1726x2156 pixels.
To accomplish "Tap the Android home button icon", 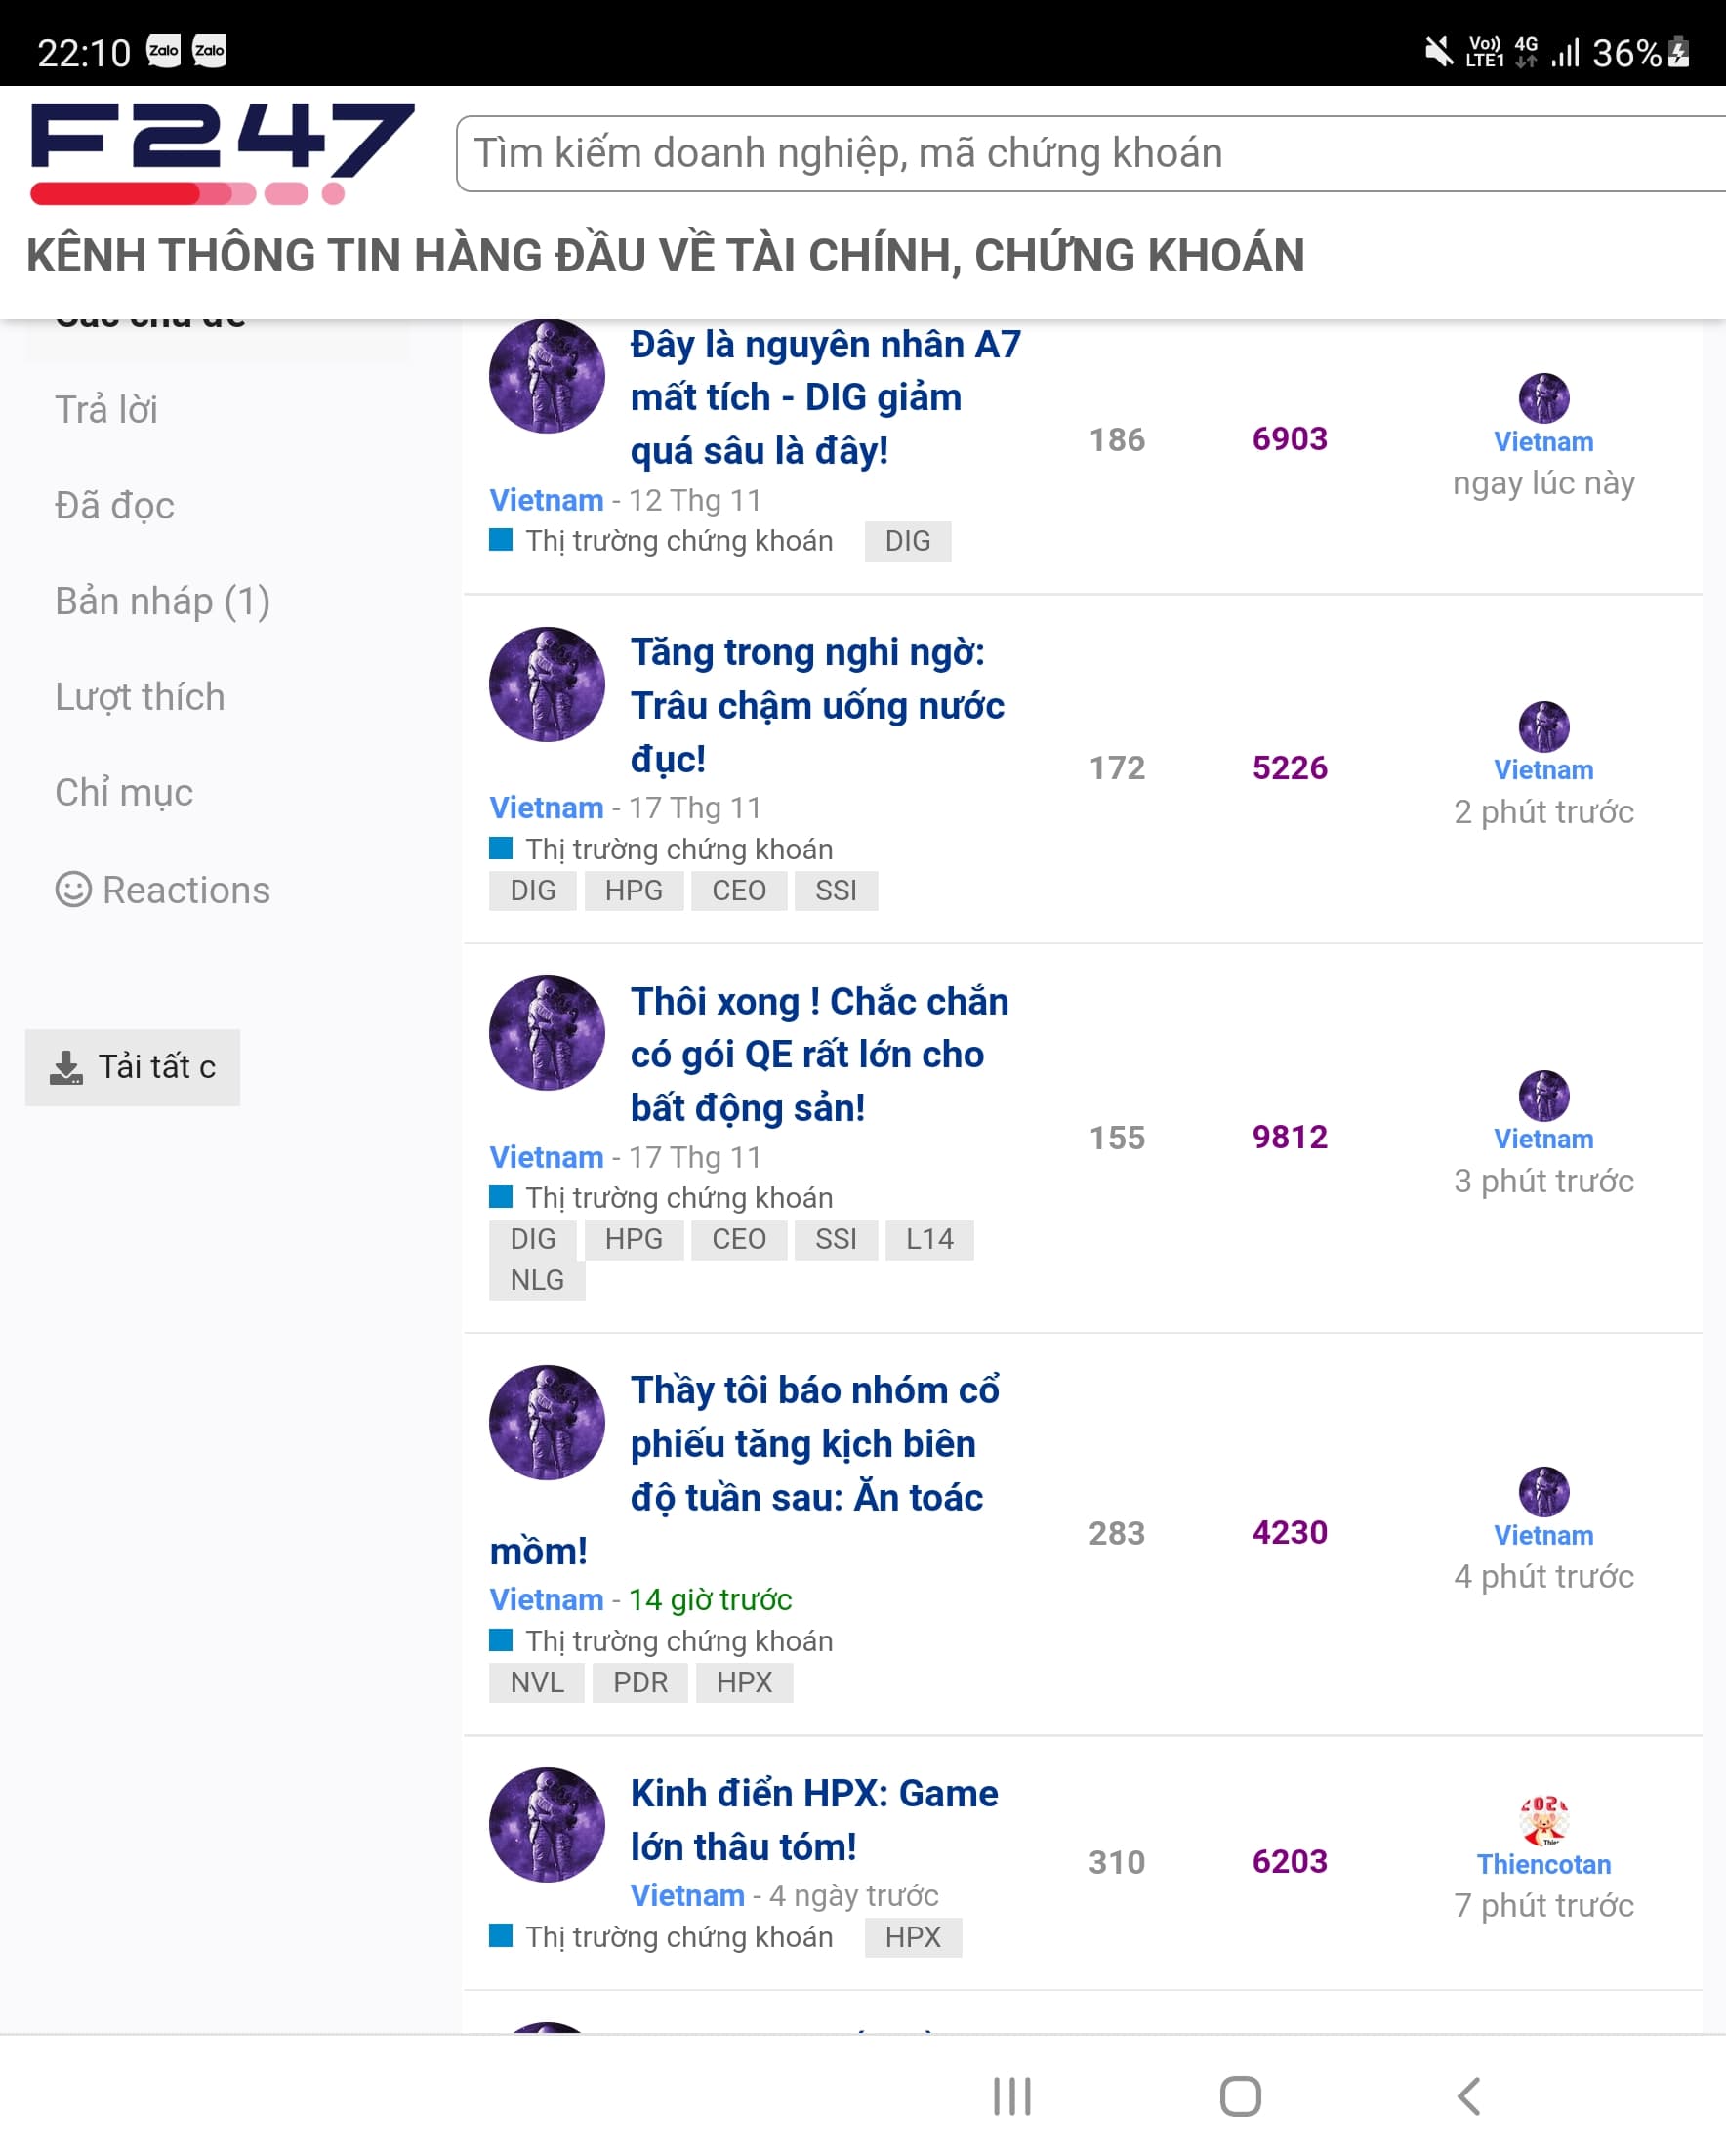I will pos(1240,2095).
